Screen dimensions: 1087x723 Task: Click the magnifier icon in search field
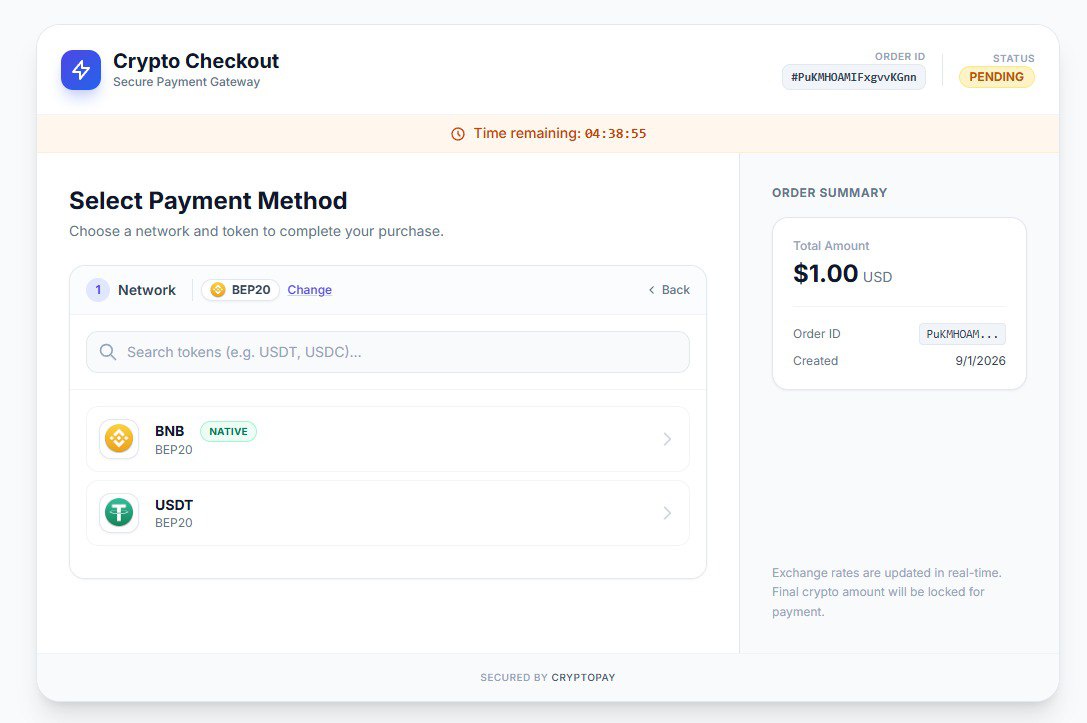[107, 352]
